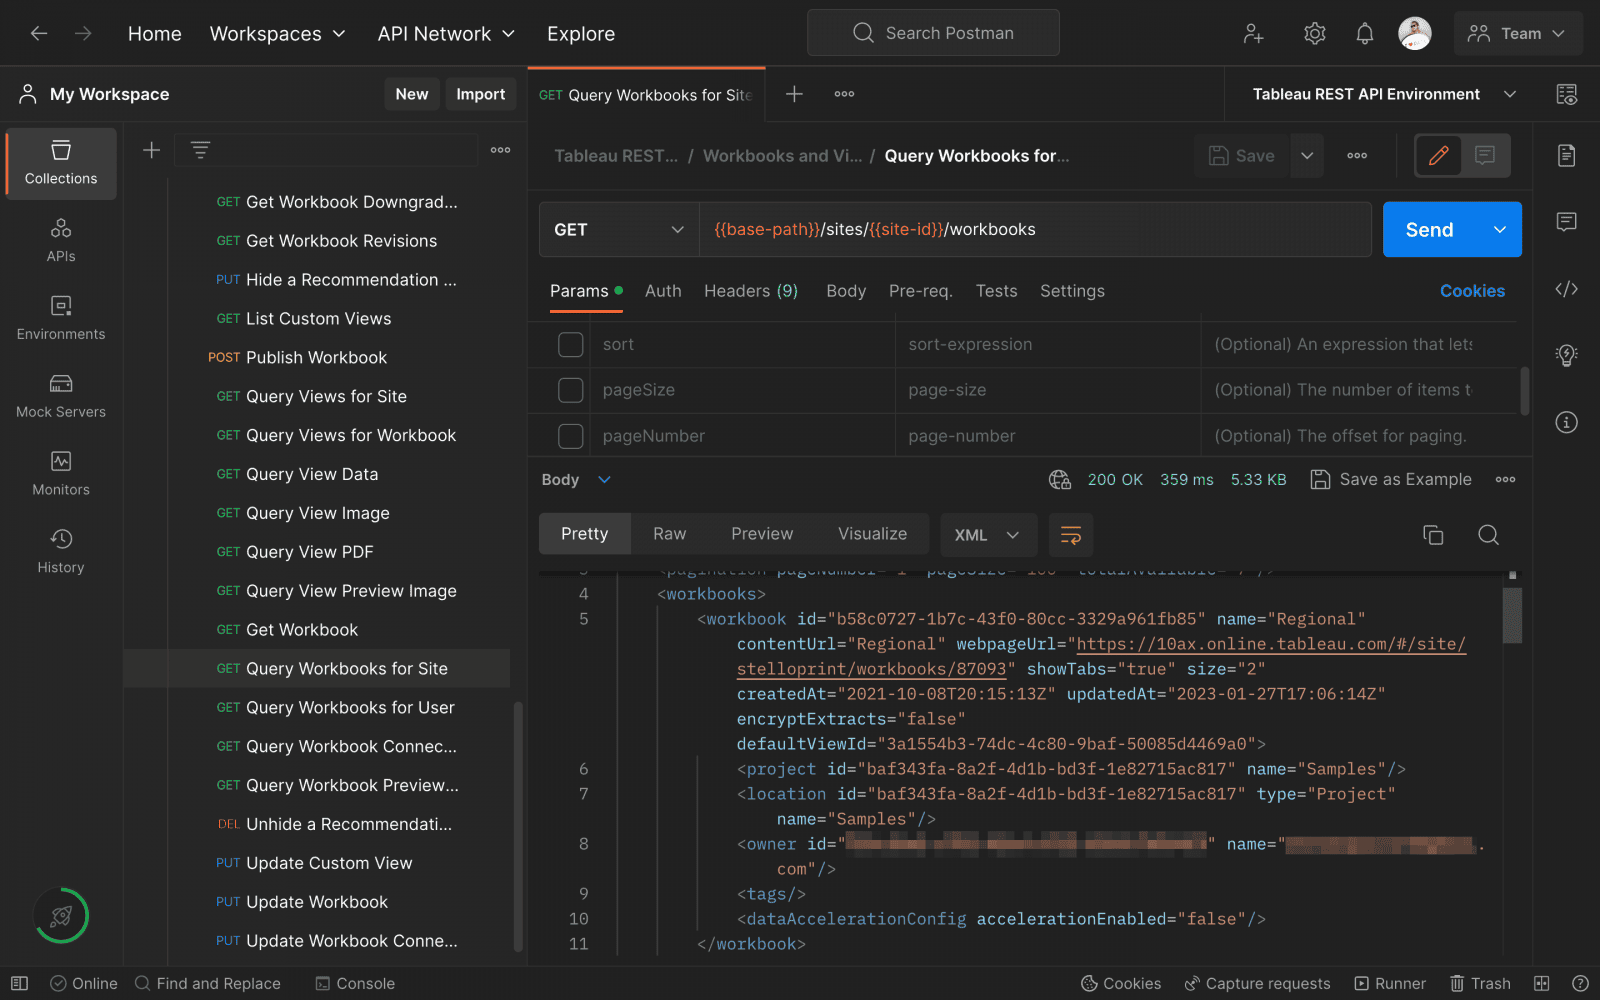The width and height of the screenshot is (1600, 1000).
Task: Search within the response body
Action: pos(1488,535)
